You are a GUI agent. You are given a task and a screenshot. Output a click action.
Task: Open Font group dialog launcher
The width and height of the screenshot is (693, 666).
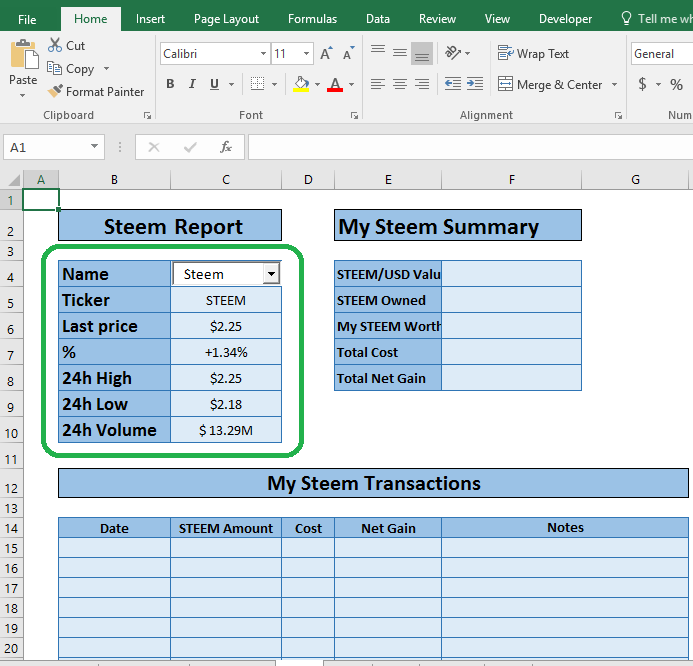pyautogui.click(x=354, y=116)
